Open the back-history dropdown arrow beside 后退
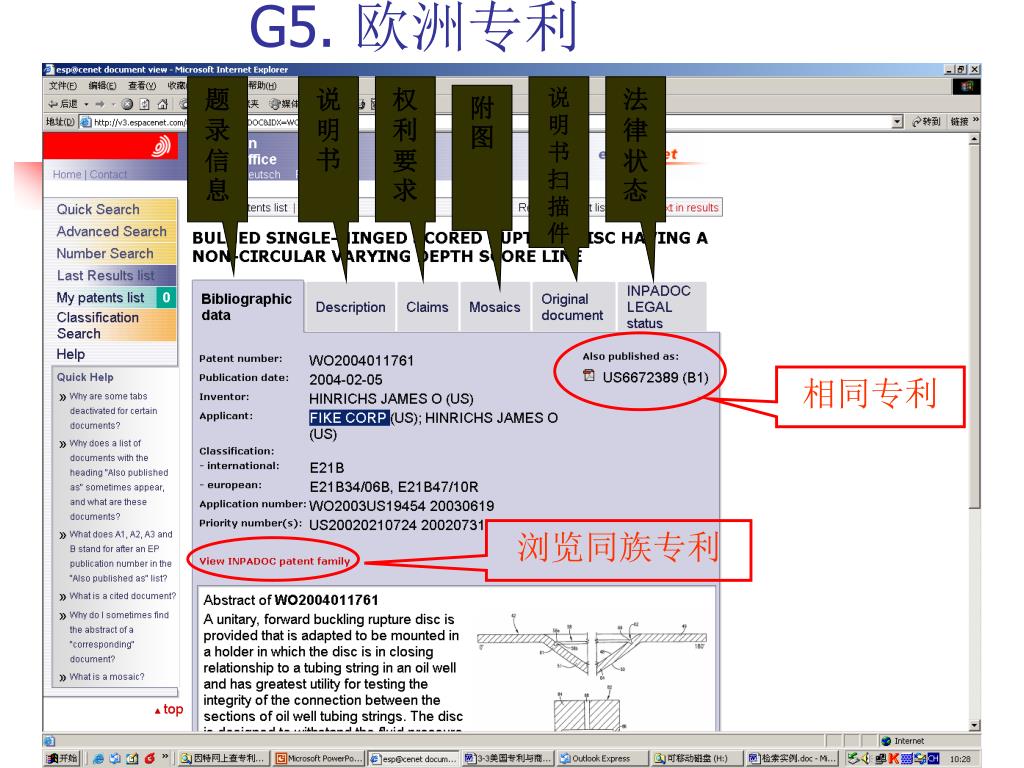This screenshot has height=768, width=1024. click(86, 104)
